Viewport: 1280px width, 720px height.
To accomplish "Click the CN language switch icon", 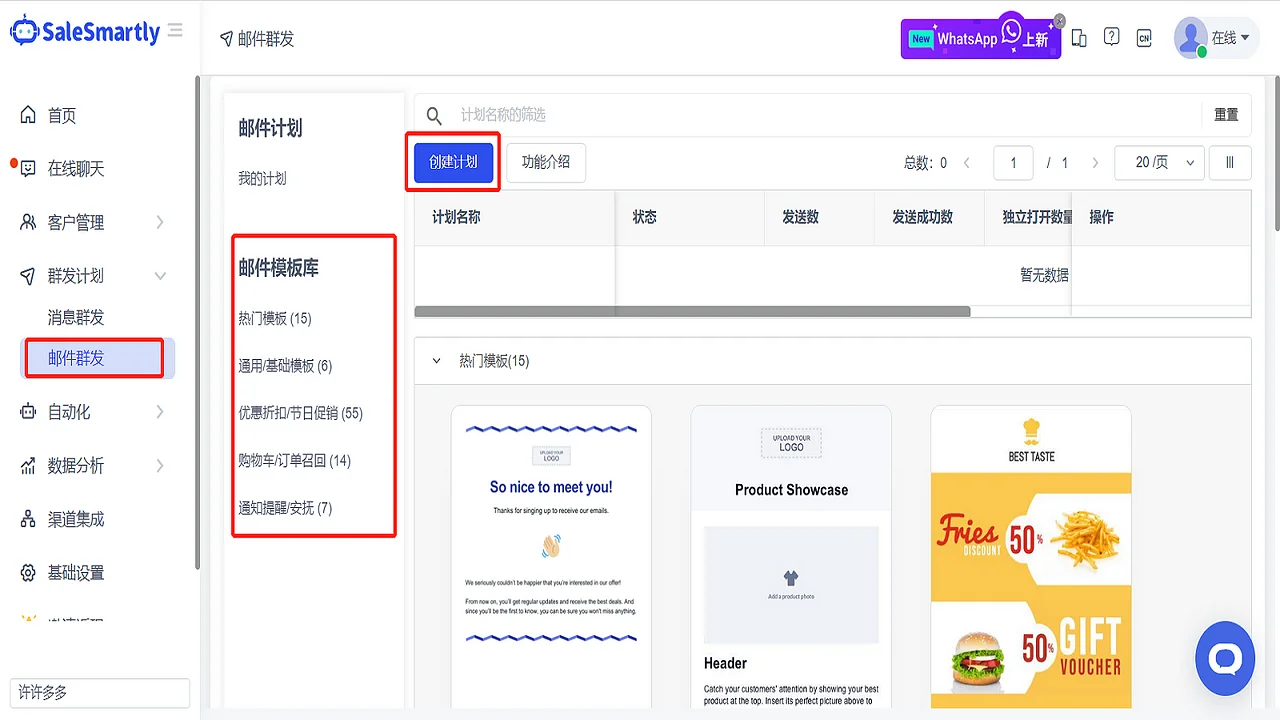I will pyautogui.click(x=1144, y=36).
